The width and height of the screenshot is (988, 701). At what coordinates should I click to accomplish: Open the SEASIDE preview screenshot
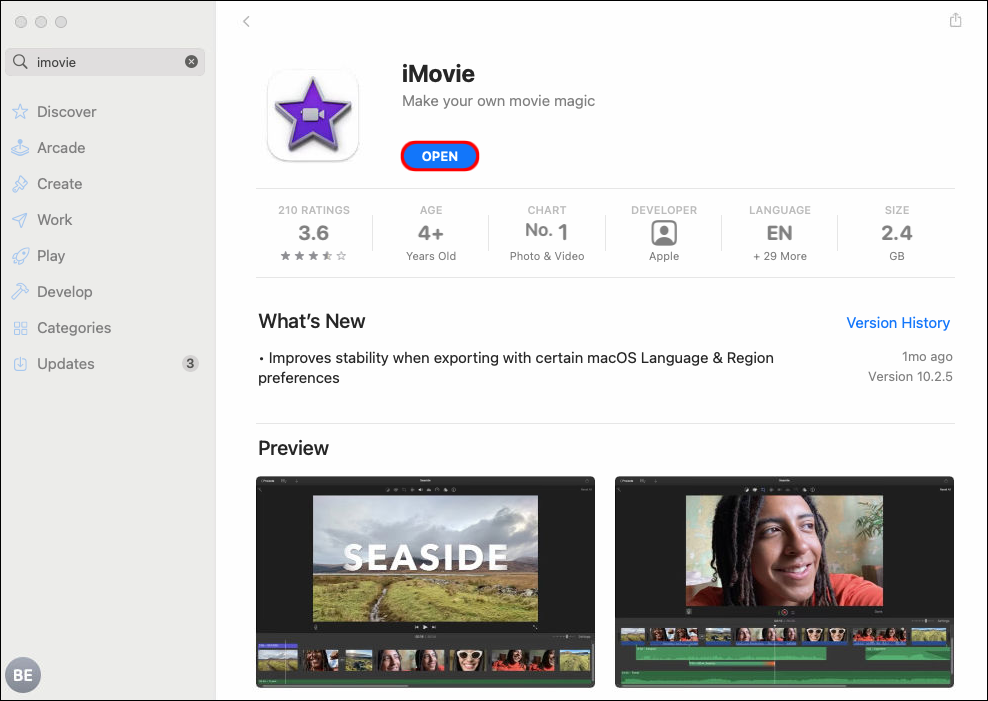[x=425, y=582]
